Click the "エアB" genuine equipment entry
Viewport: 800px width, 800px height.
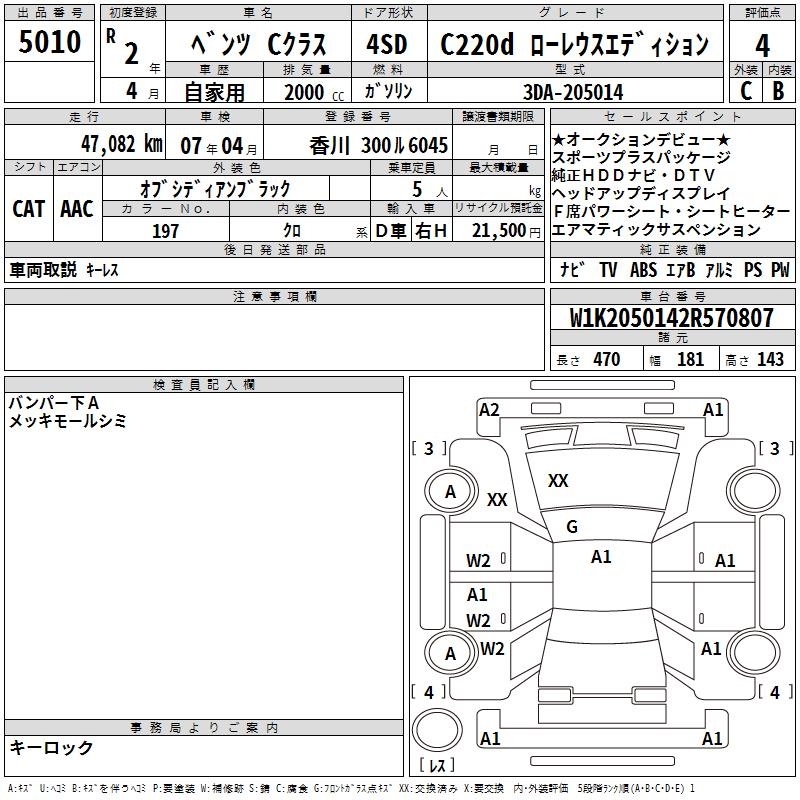coord(681,269)
